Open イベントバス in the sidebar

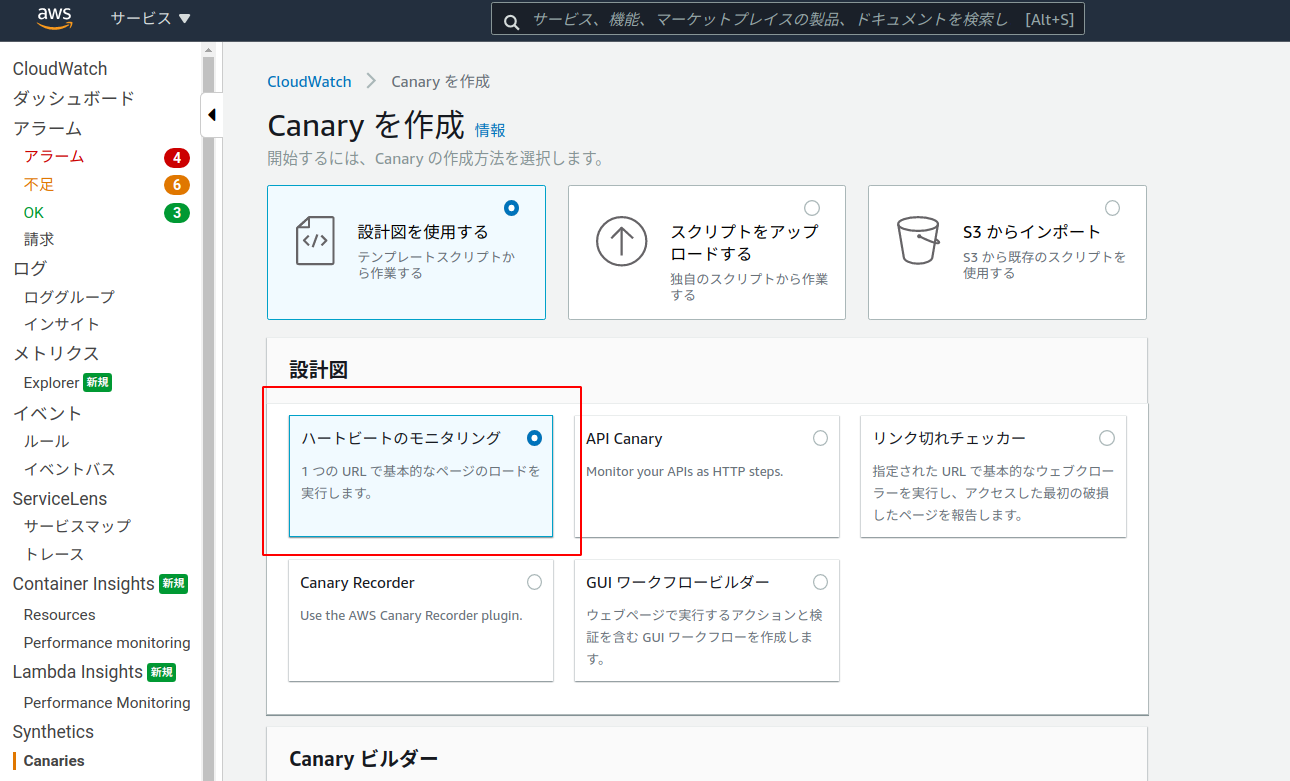point(69,469)
